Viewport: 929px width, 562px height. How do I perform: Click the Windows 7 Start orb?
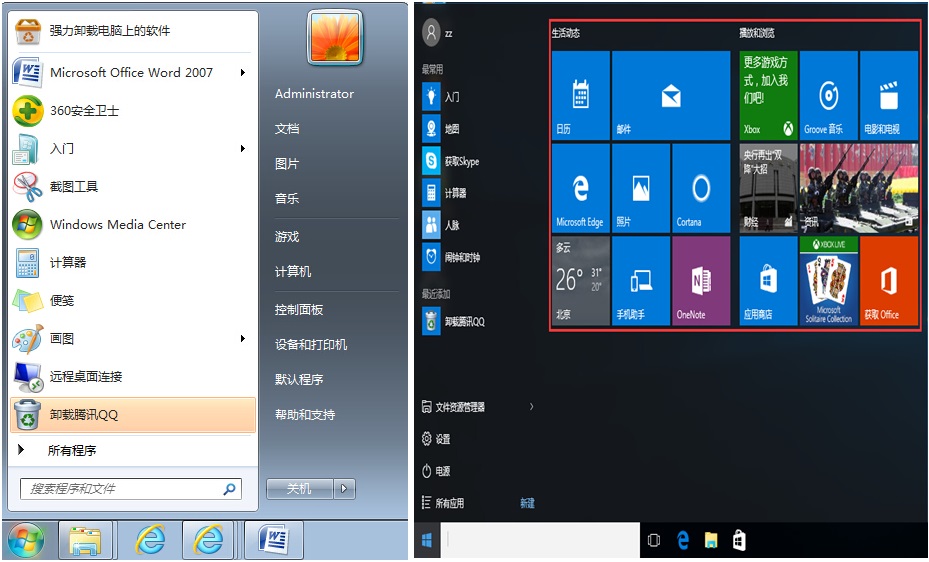pyautogui.click(x=26, y=539)
